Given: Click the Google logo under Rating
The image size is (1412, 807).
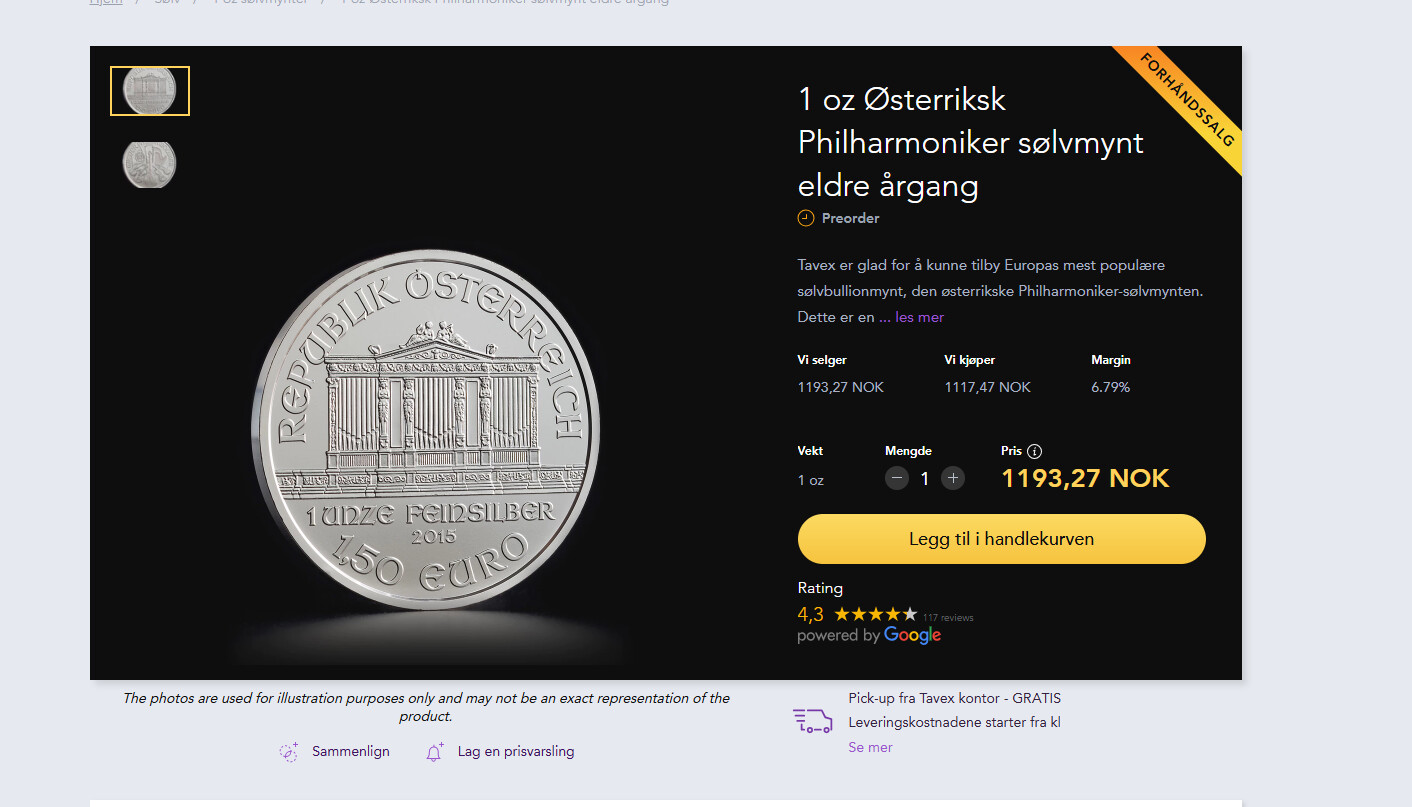Looking at the screenshot, I should (x=912, y=635).
